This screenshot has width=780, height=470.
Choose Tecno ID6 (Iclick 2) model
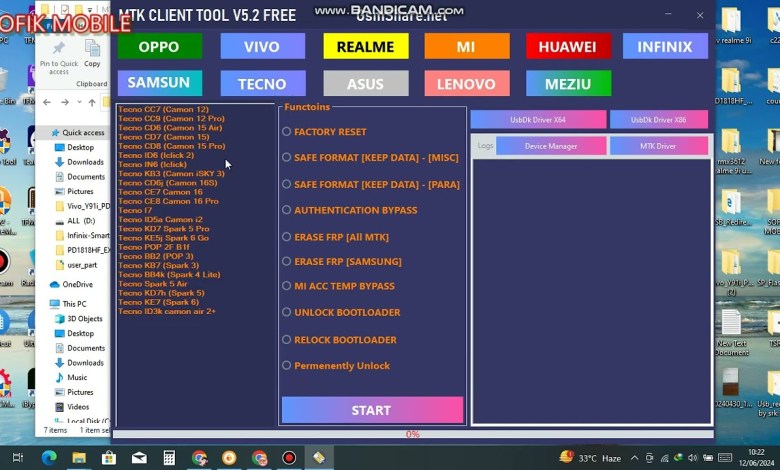tap(156, 155)
